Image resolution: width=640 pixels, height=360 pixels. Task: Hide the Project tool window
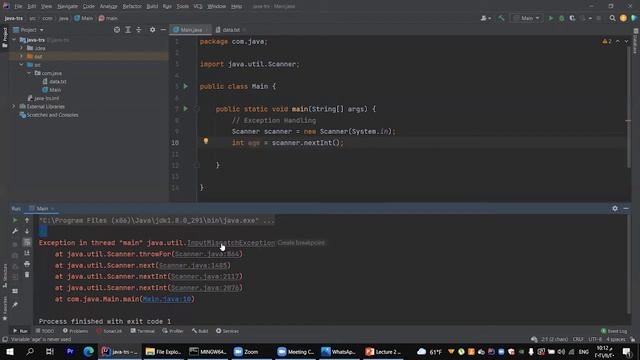pos(163,30)
